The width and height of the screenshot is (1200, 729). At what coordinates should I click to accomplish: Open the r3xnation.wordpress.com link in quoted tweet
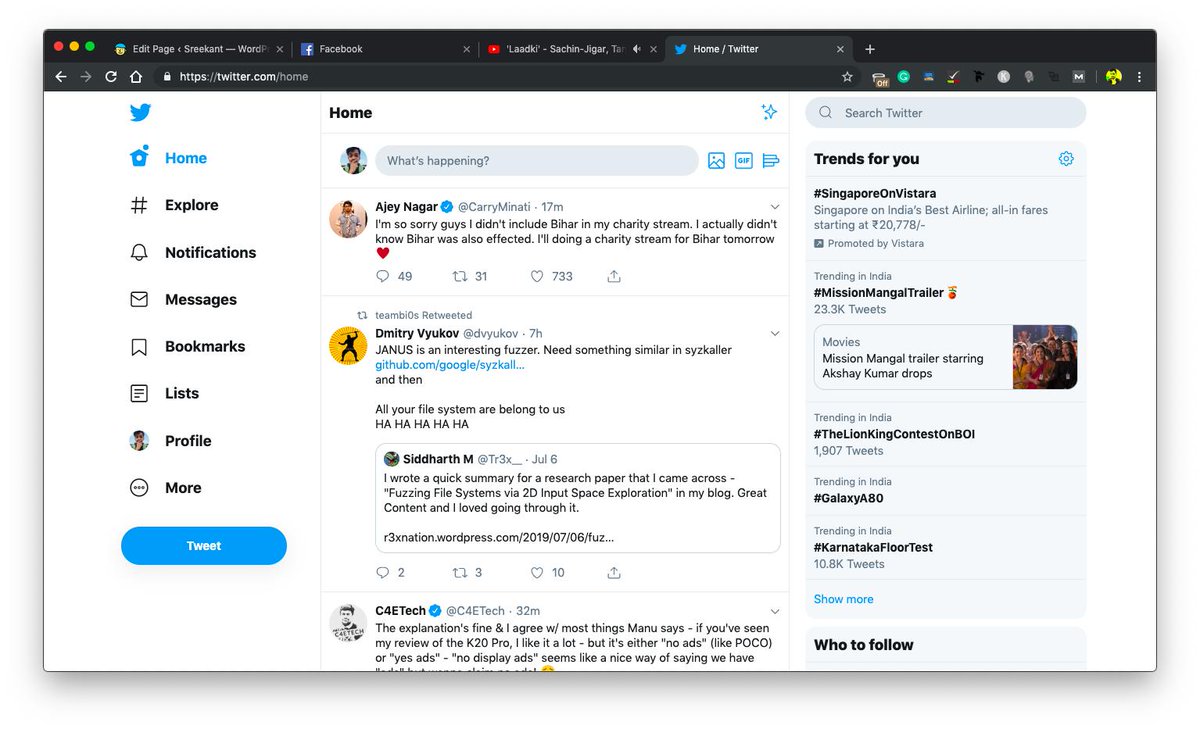499,537
